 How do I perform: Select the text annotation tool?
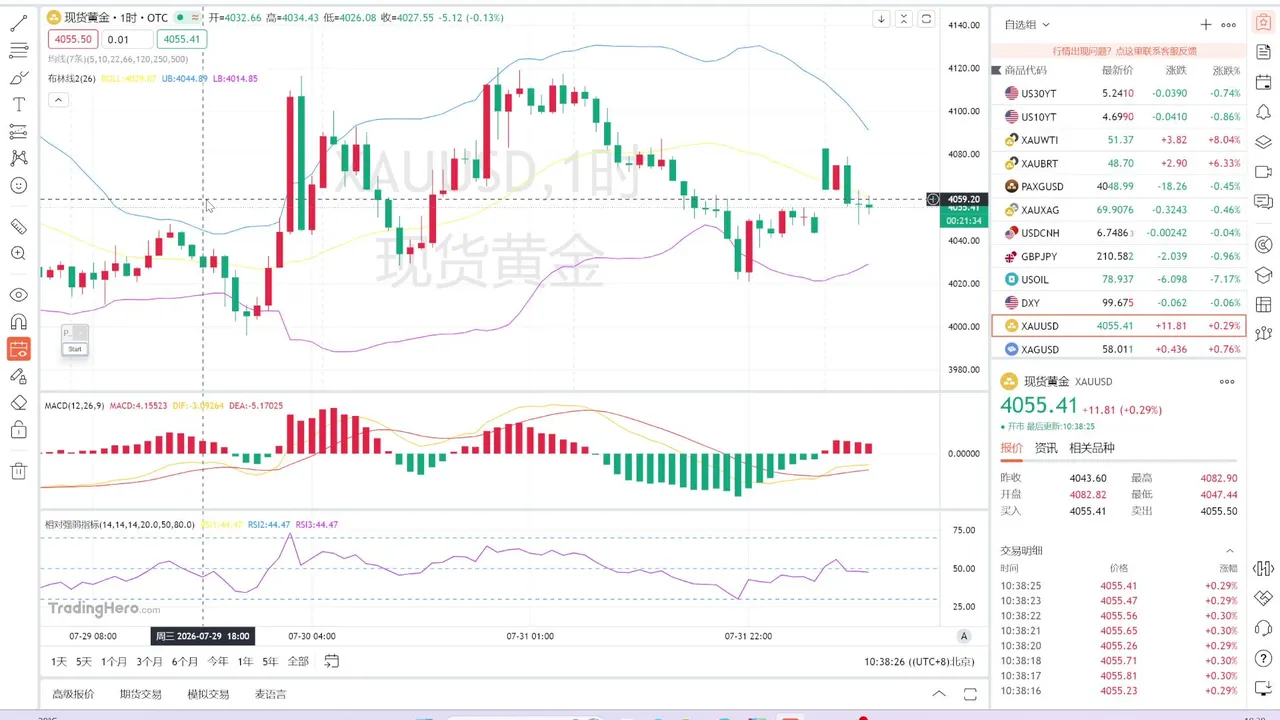click(x=18, y=104)
